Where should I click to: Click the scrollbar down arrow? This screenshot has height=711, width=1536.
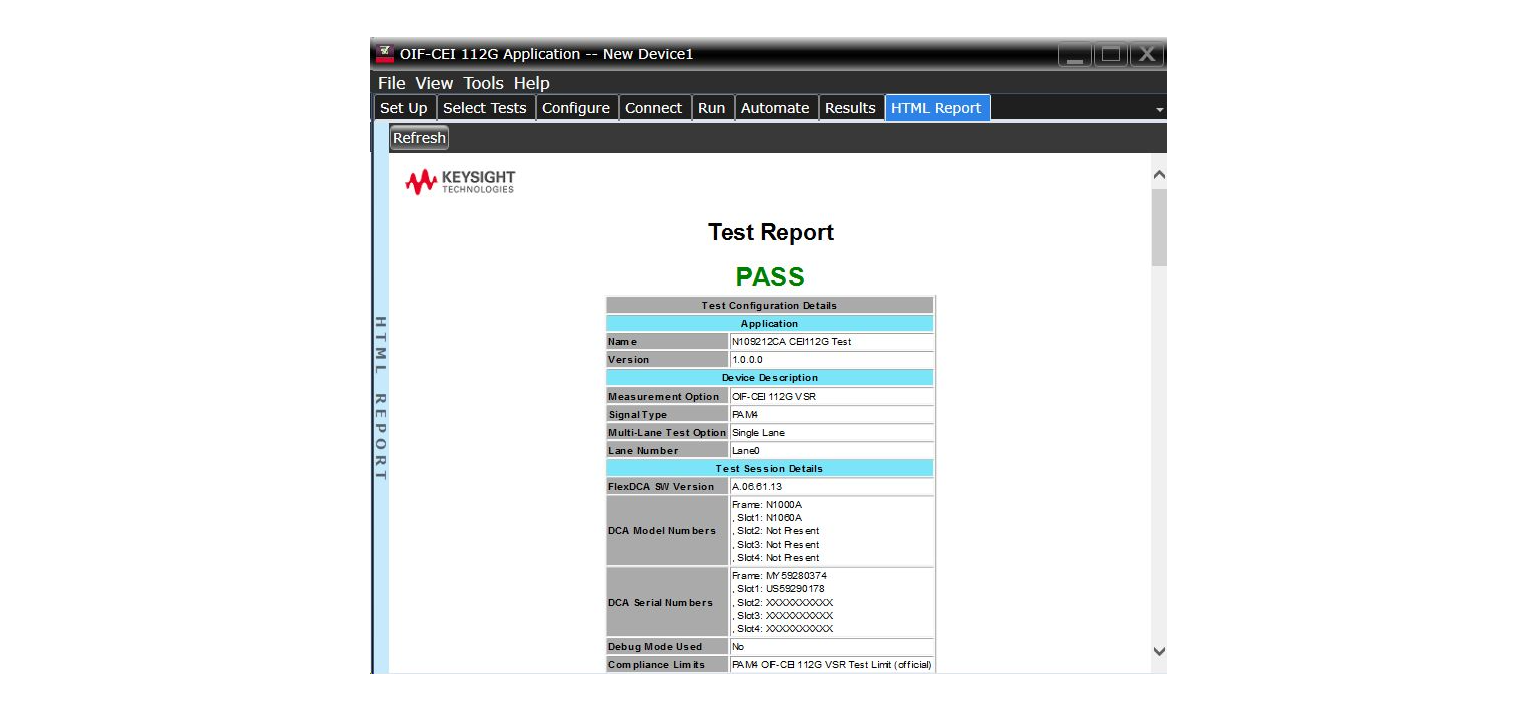tap(1158, 650)
